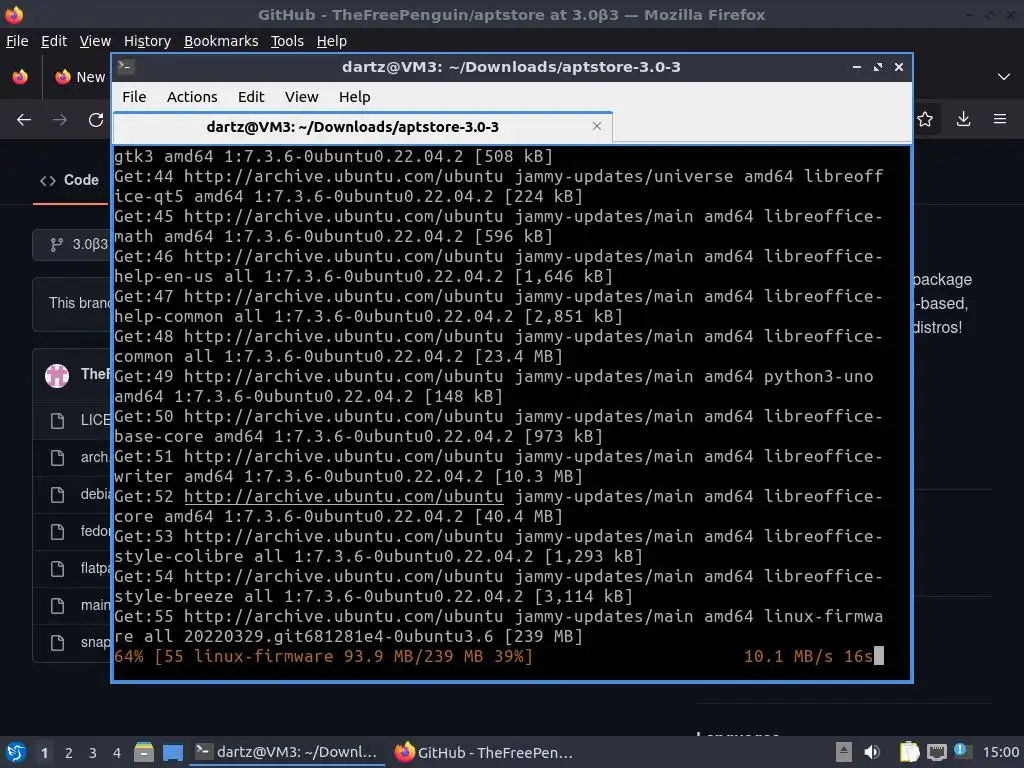
Task: Open the flatpak file row icon
Action: 57,569
